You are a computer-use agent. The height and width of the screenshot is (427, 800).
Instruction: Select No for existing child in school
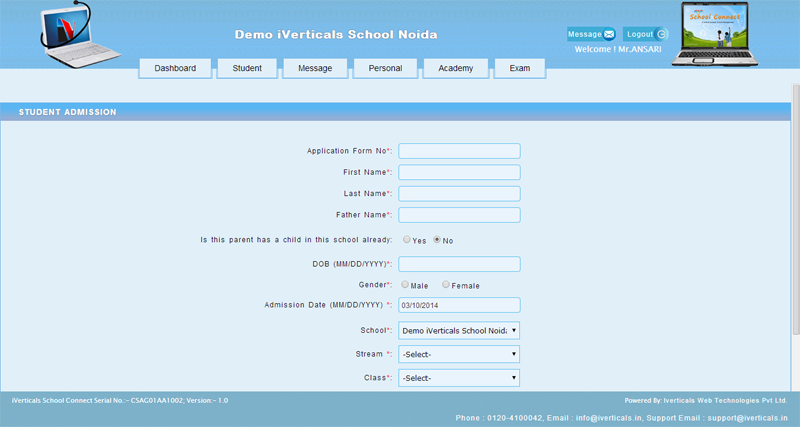(437, 240)
